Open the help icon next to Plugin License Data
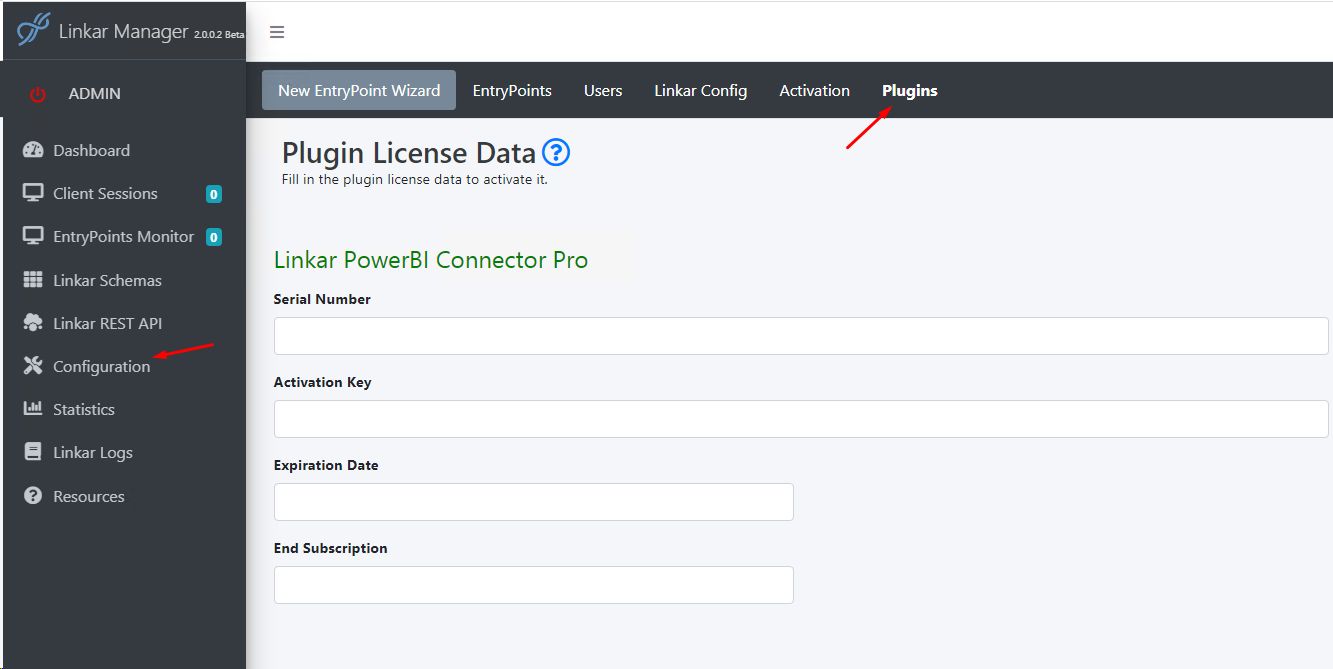 point(556,153)
